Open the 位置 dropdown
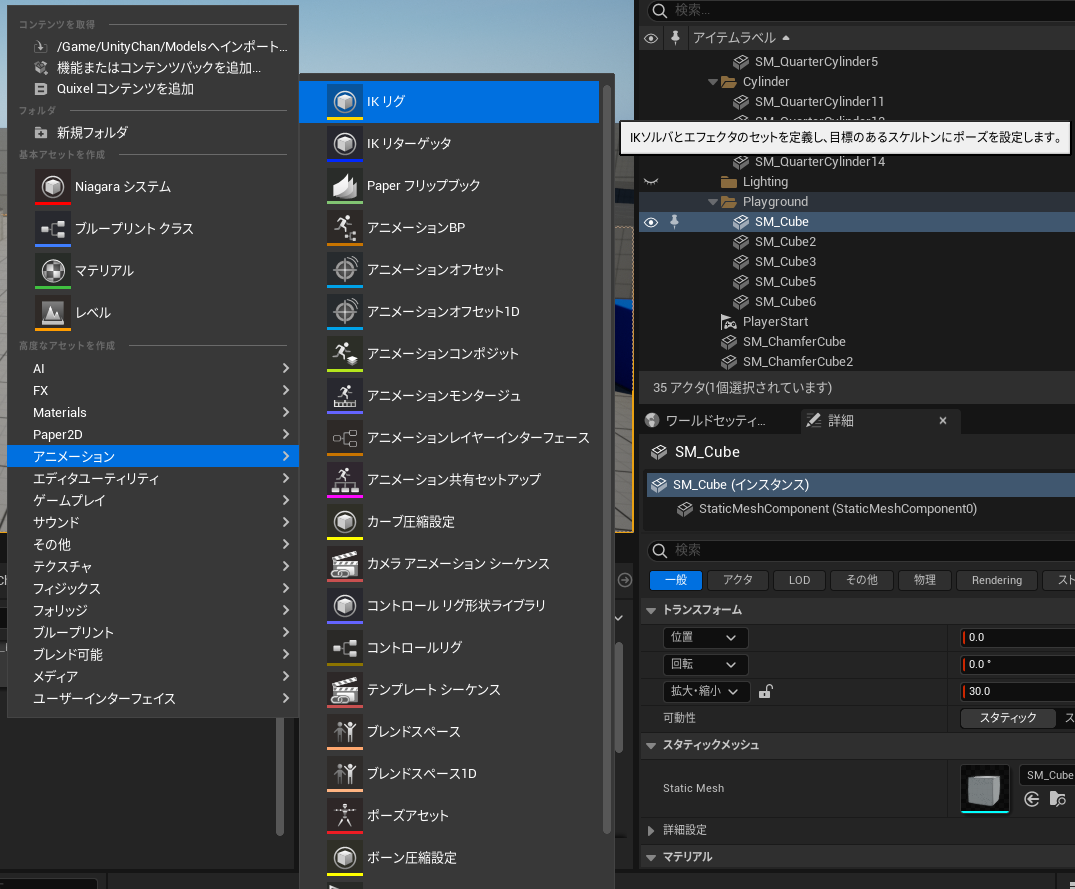 [x=705, y=637]
